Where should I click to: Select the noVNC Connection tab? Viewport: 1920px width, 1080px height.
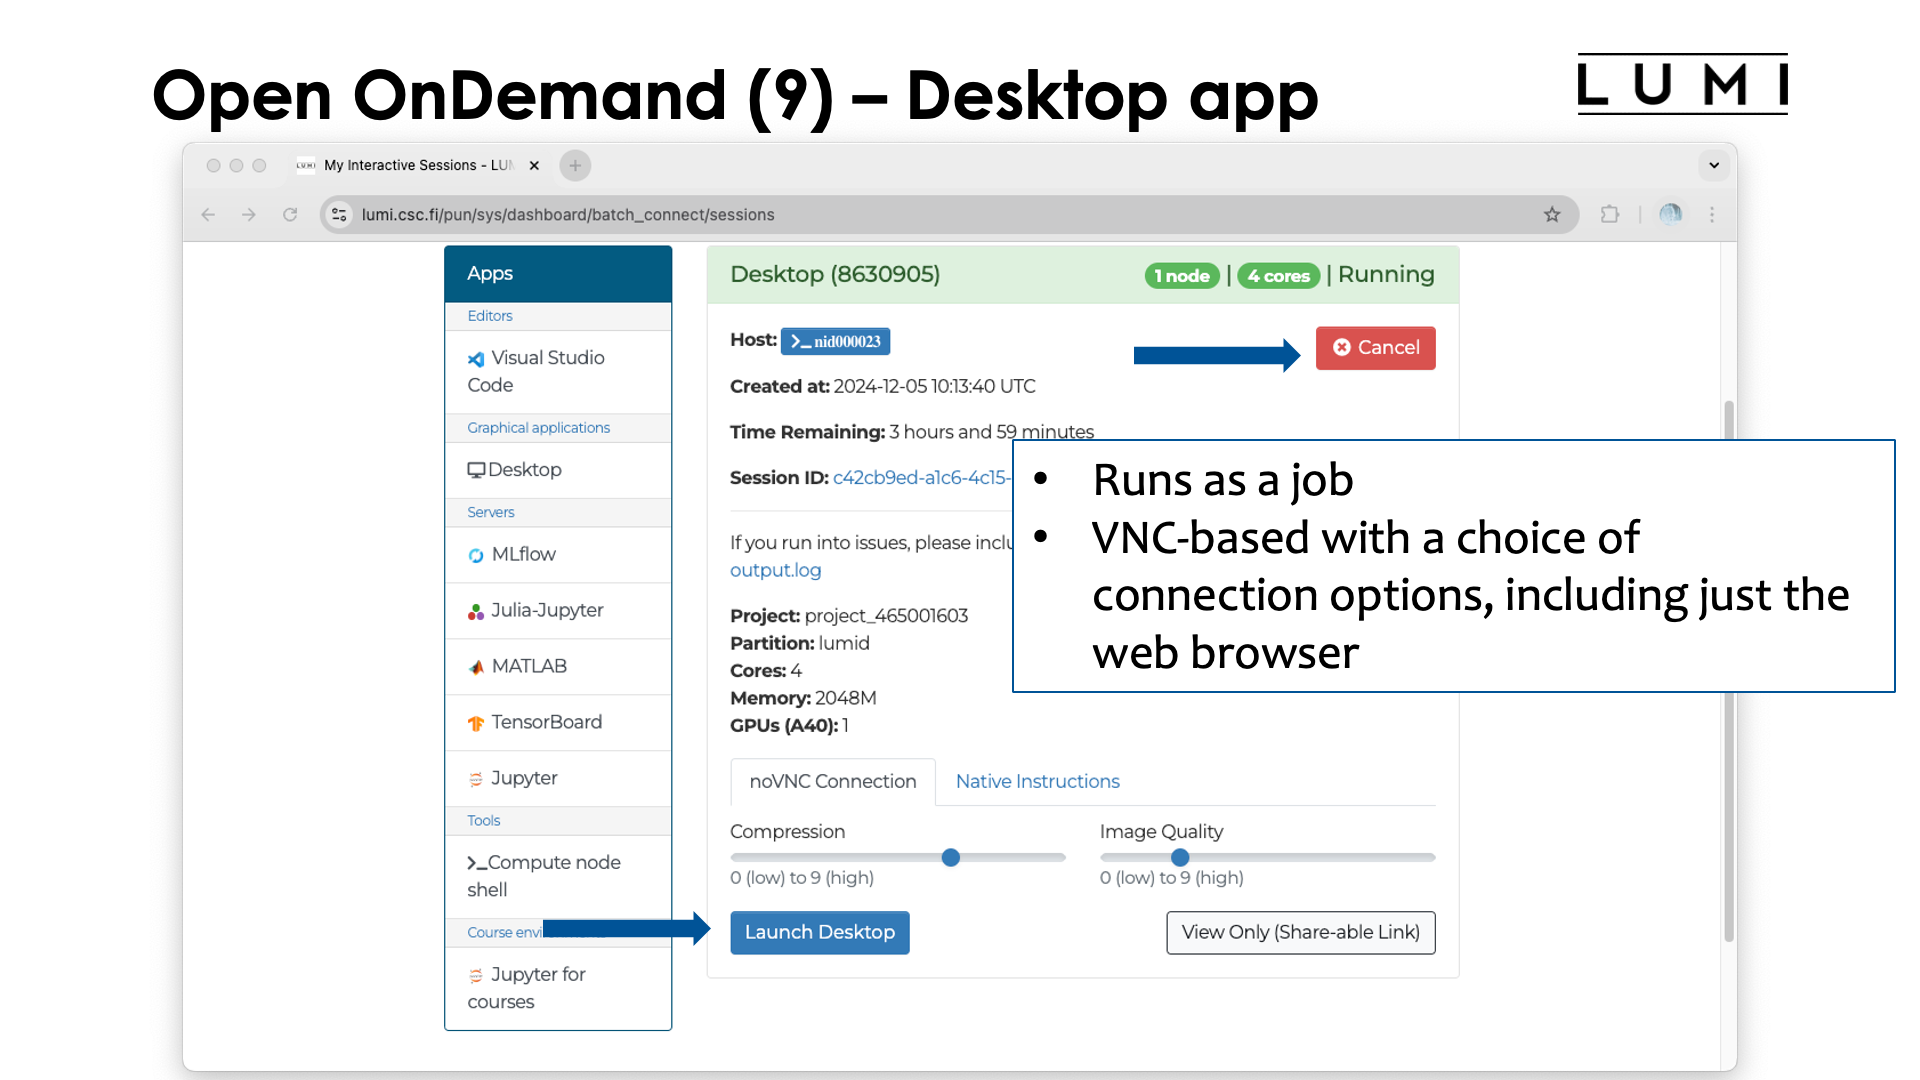(832, 781)
